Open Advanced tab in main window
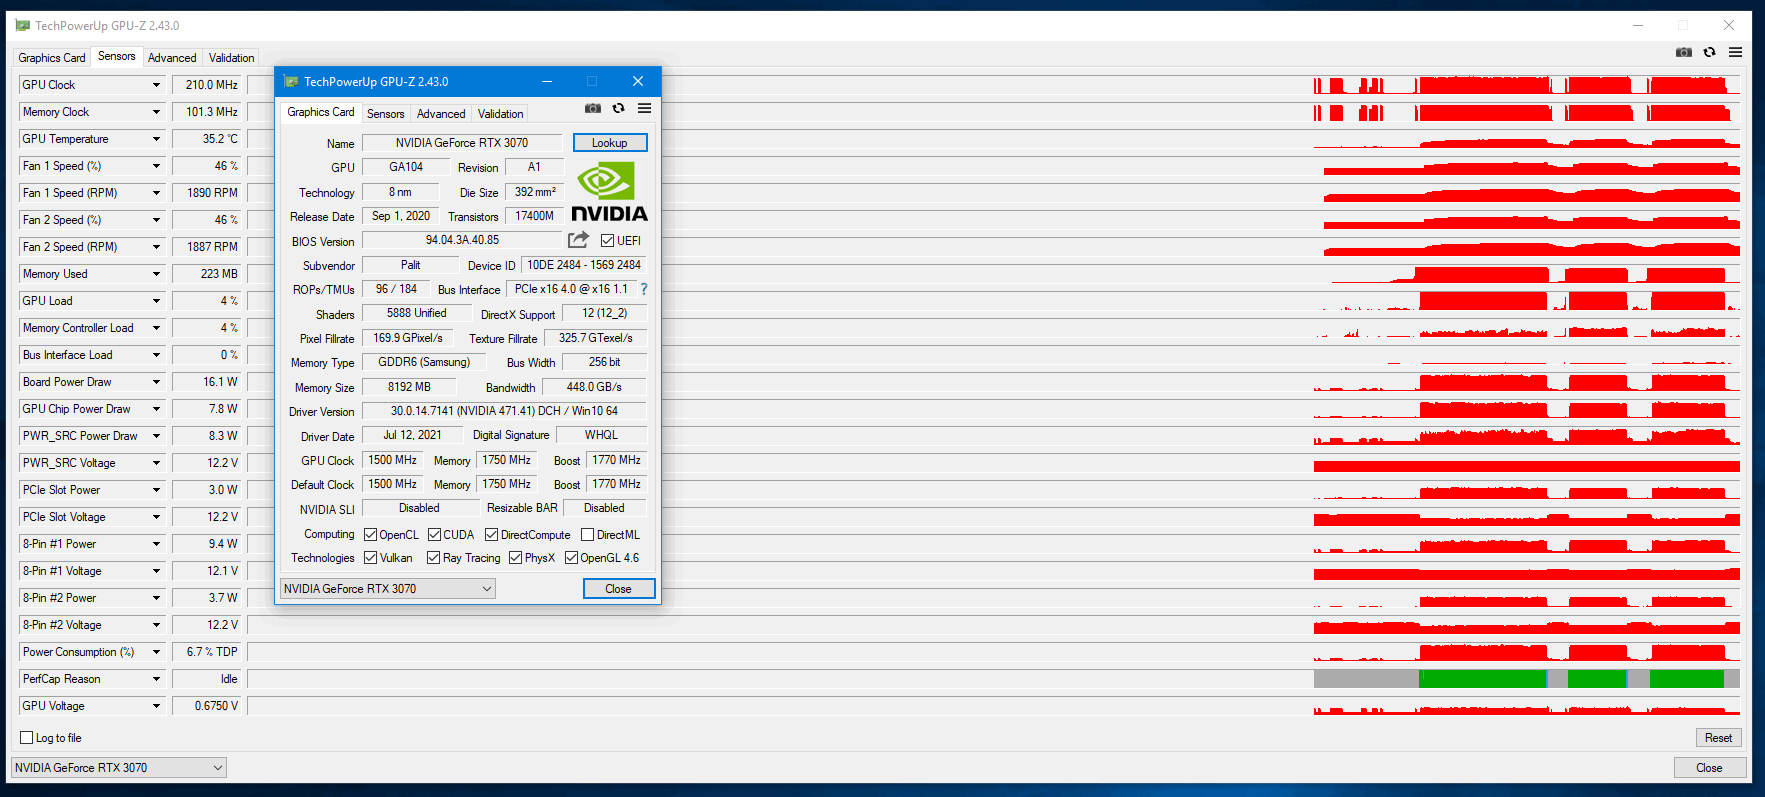Screen dimensions: 1765x797 click(x=172, y=58)
